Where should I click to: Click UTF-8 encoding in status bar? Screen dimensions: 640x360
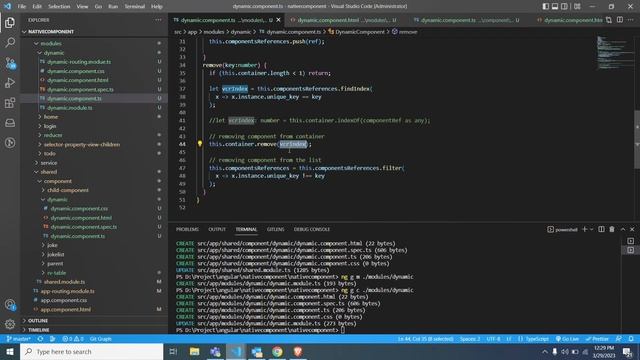click(x=493, y=339)
